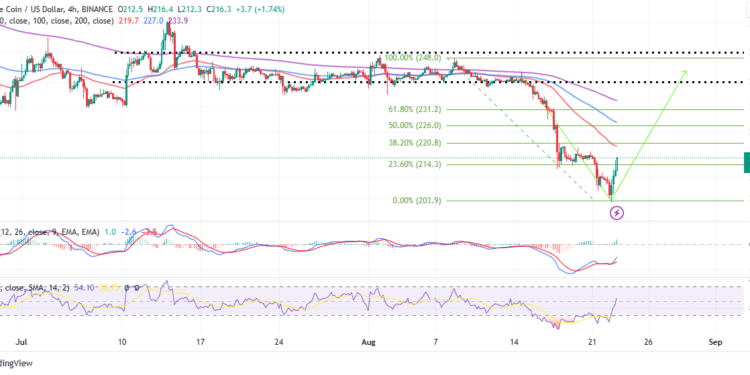Click the 14 date label on the time axis
This screenshot has width=750, height=375.
pos(514,342)
